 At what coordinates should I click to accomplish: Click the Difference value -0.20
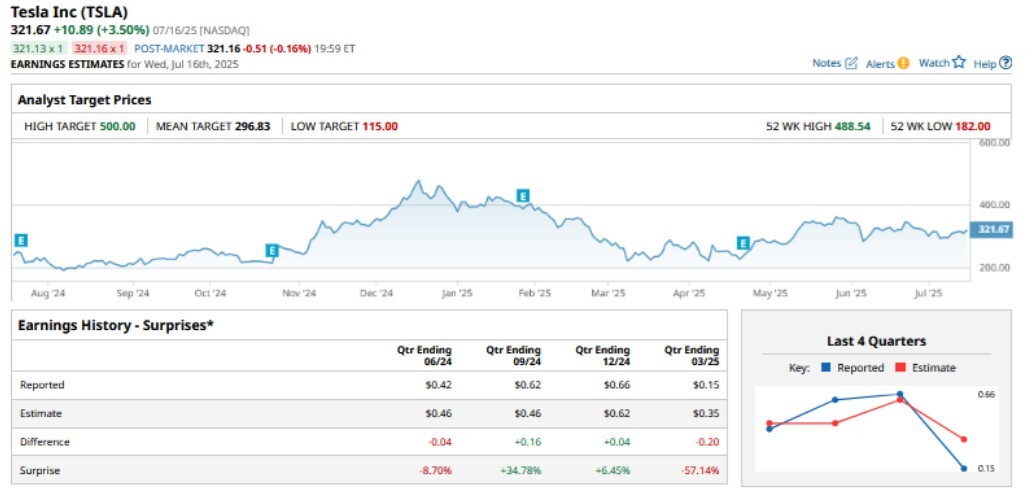(x=708, y=442)
